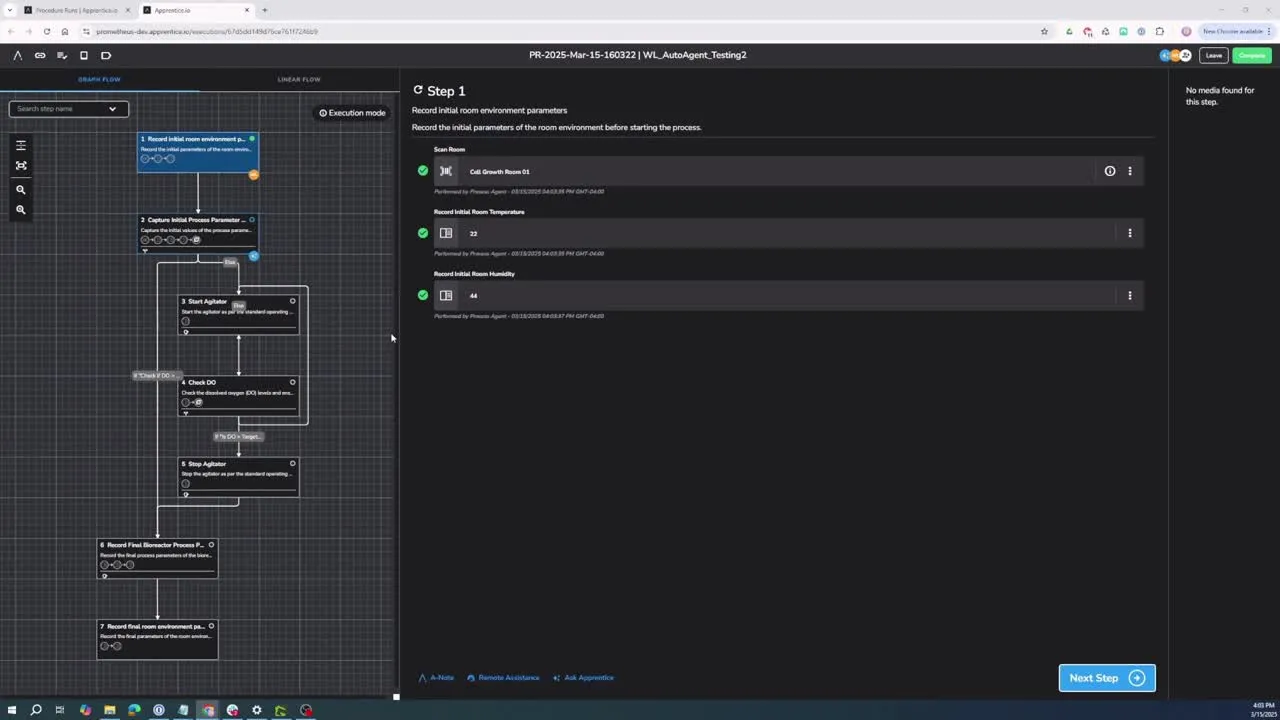This screenshot has height=720, width=1280.
Task: Click the tag label icon in the top toolbar
Action: tap(106, 55)
